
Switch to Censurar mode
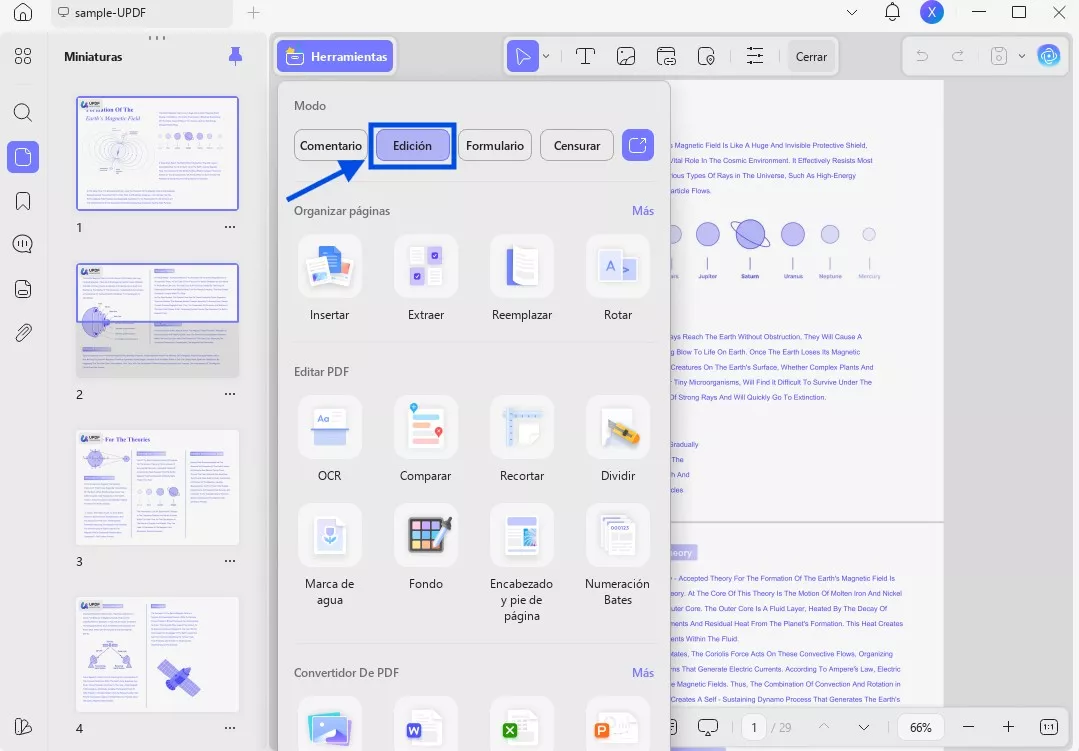click(577, 145)
